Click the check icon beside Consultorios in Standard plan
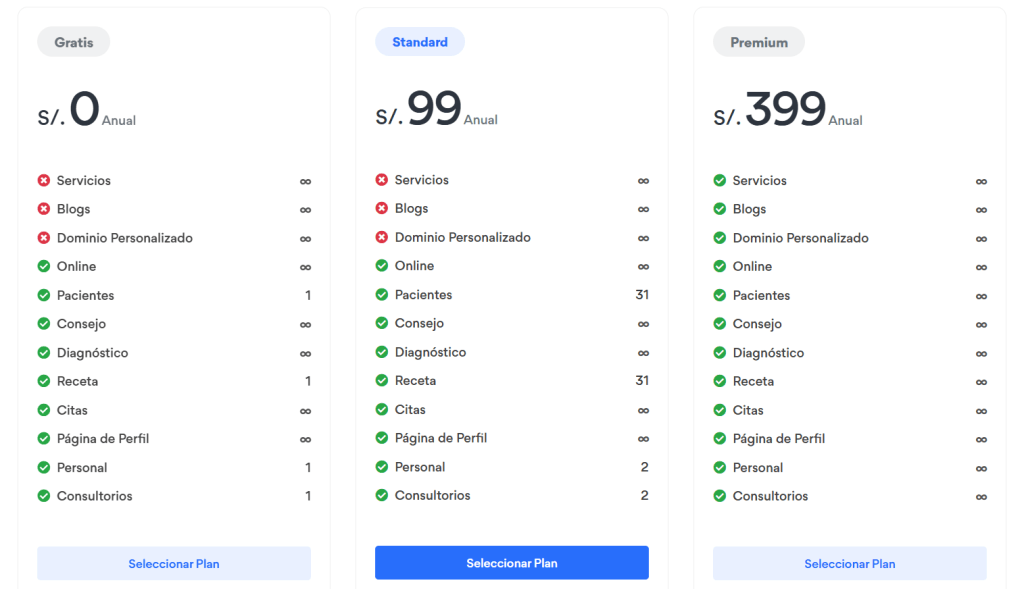Image resolution: width=1024 pixels, height=589 pixels. 383,496
